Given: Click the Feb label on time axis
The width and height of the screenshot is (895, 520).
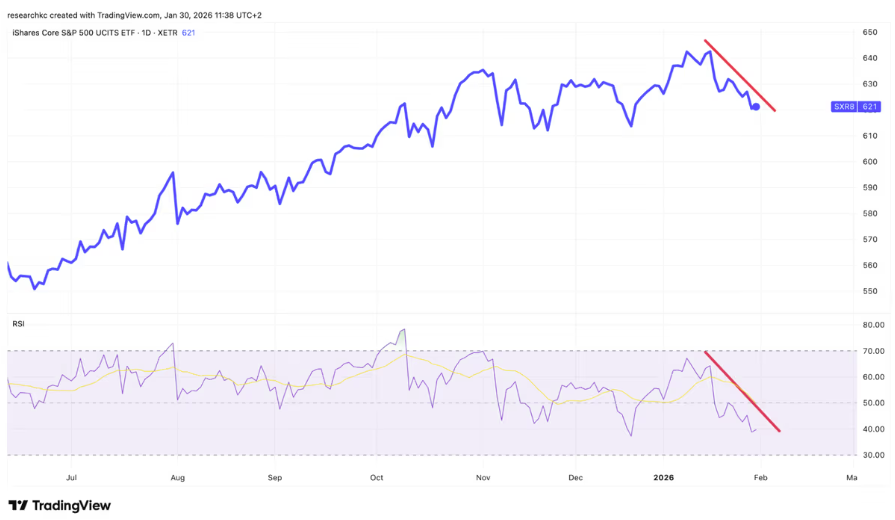Looking at the screenshot, I should tap(758, 478).
